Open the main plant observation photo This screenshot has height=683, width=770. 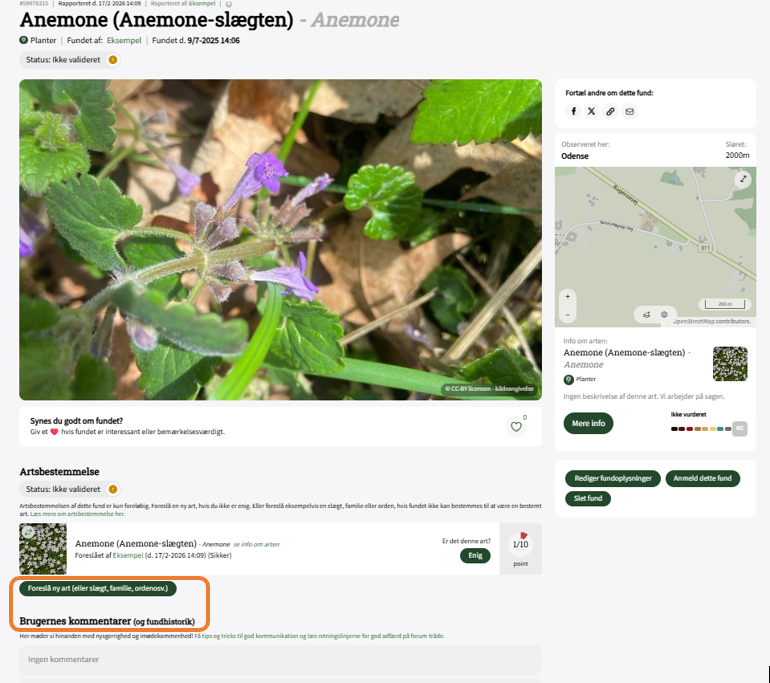pyautogui.click(x=280, y=240)
